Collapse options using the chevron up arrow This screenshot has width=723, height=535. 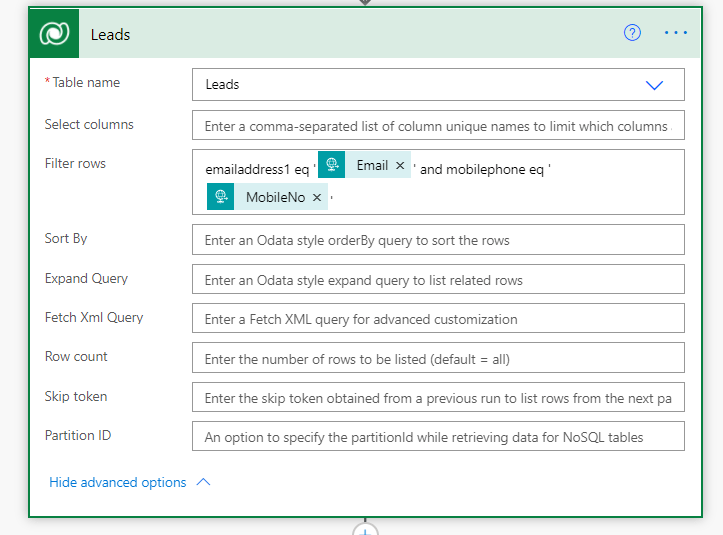click(x=204, y=482)
